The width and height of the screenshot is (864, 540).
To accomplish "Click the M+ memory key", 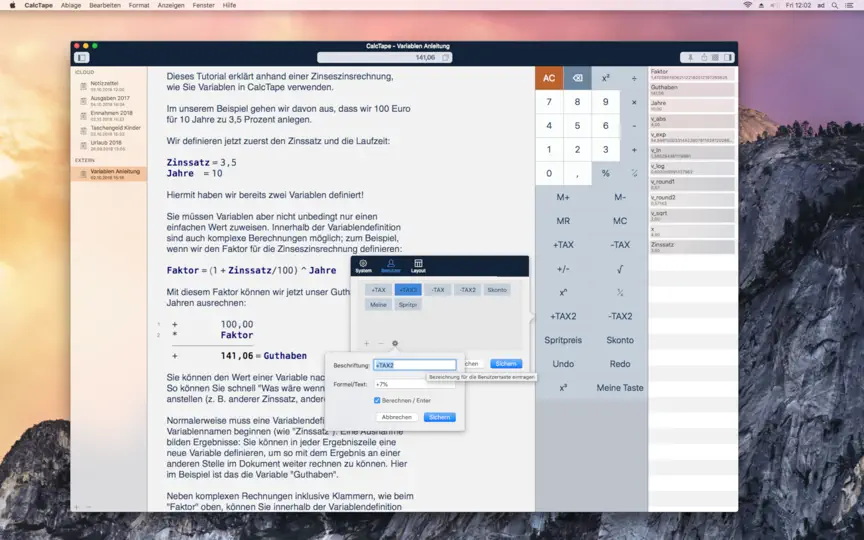I will point(563,197).
